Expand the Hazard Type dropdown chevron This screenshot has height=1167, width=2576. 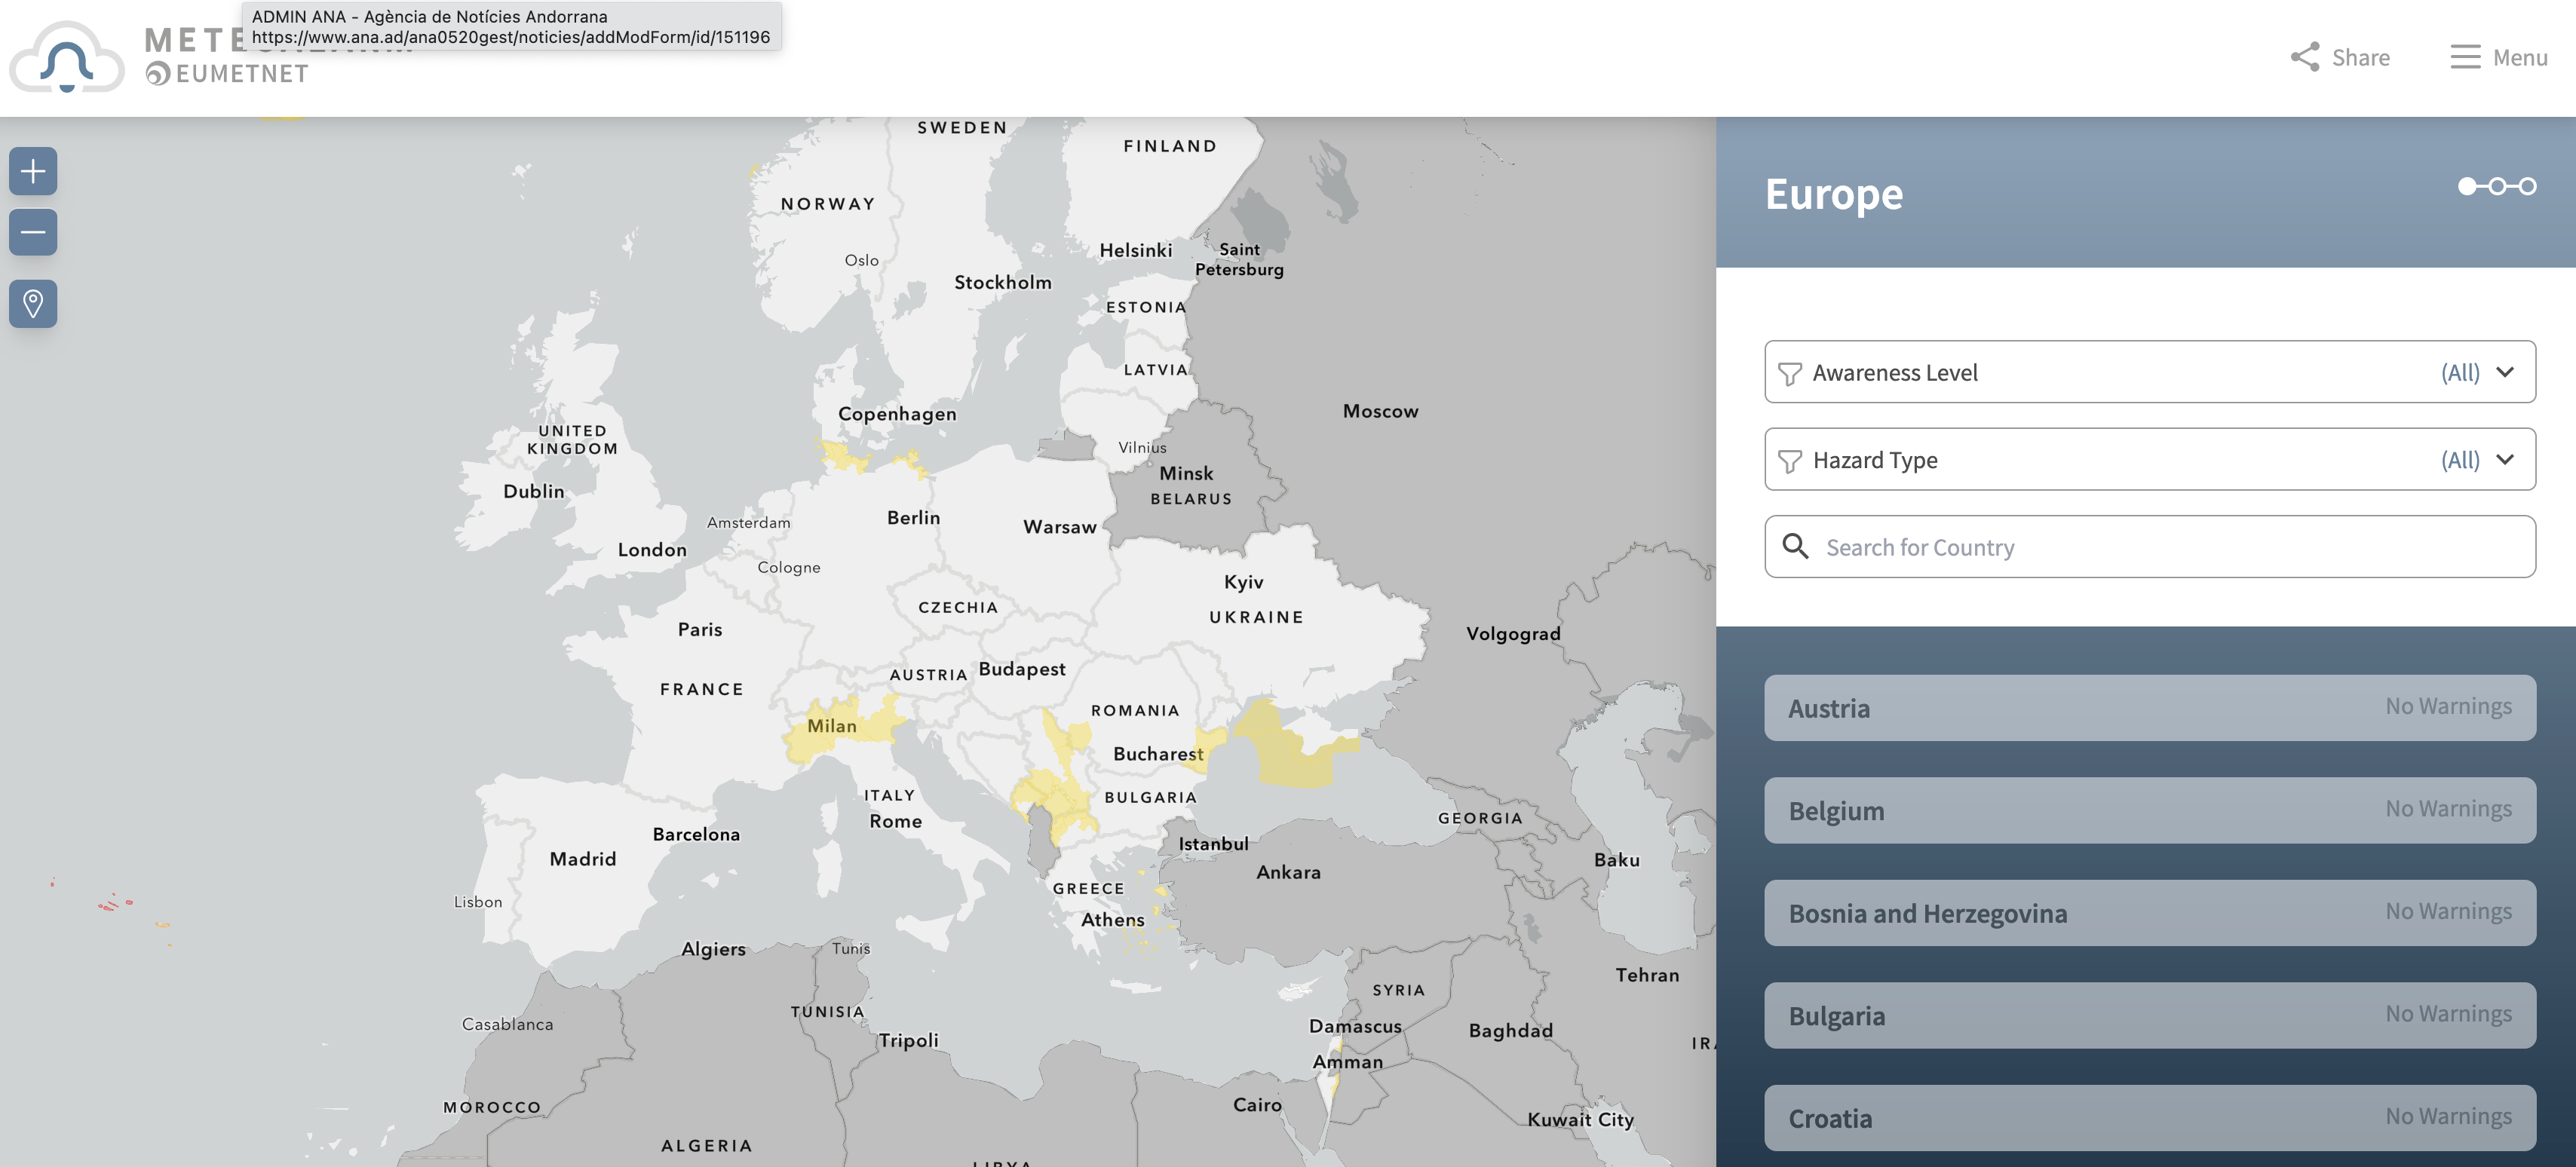point(2504,460)
